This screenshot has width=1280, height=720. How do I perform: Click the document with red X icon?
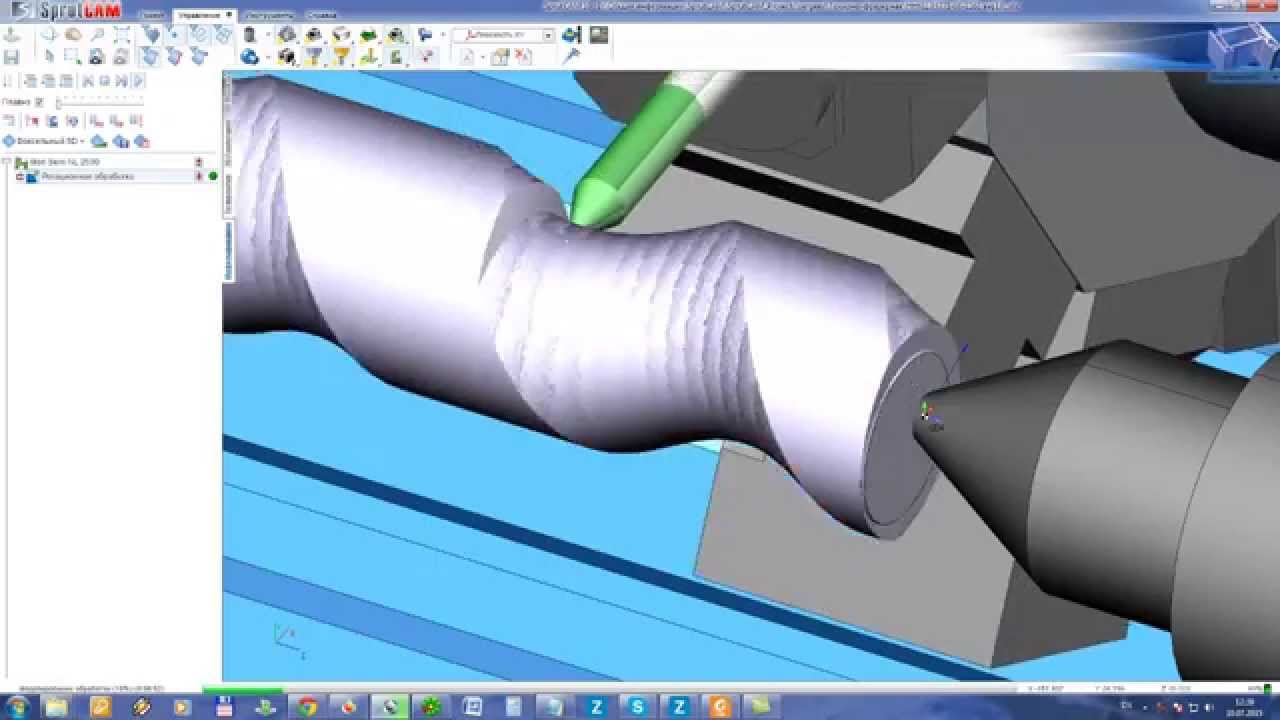tap(523, 57)
